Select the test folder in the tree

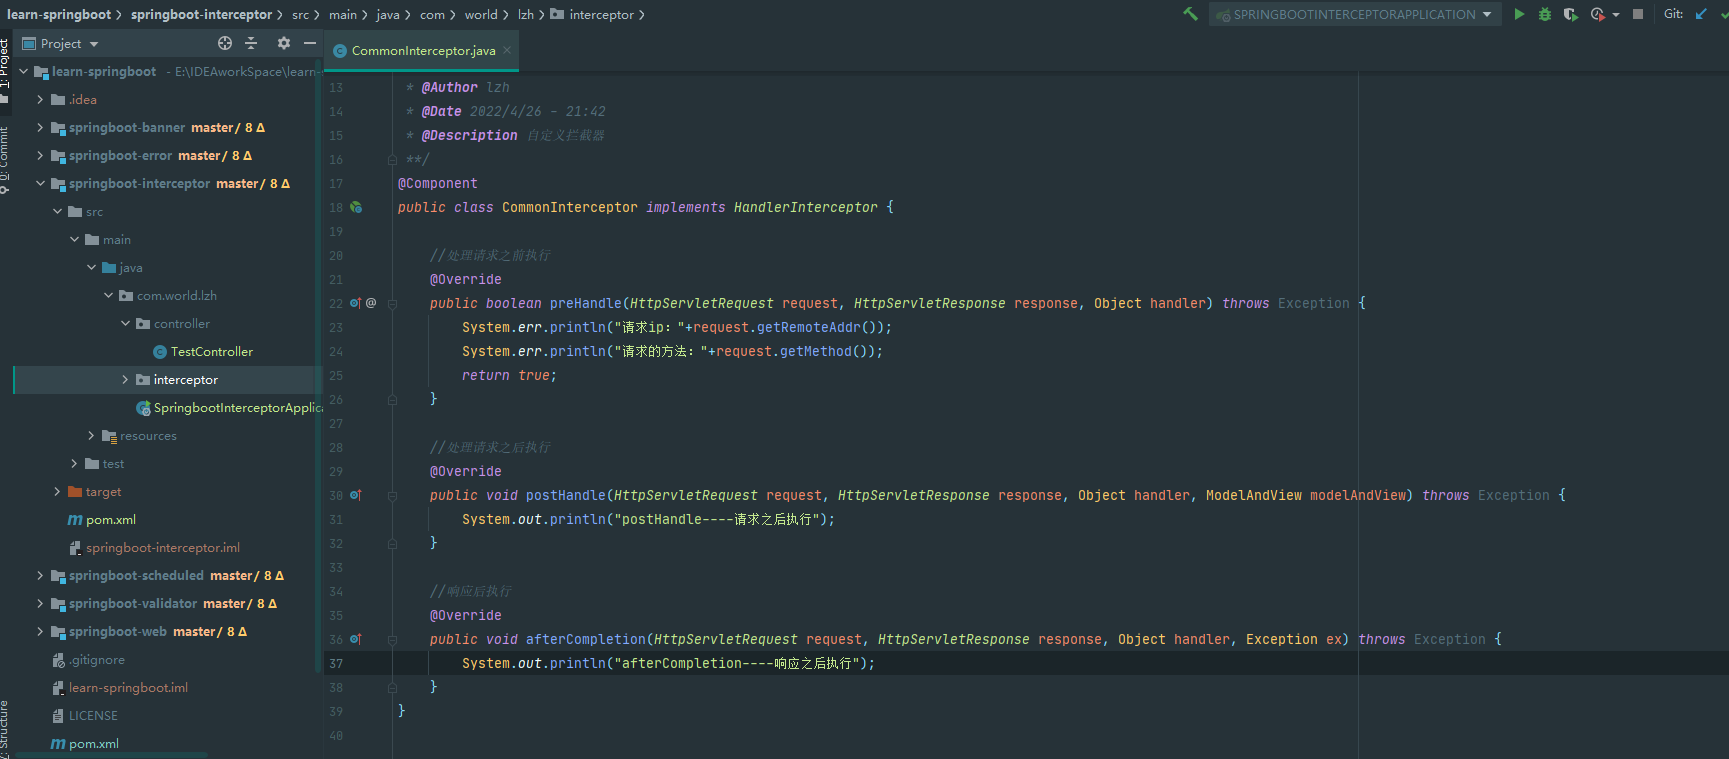(x=105, y=463)
